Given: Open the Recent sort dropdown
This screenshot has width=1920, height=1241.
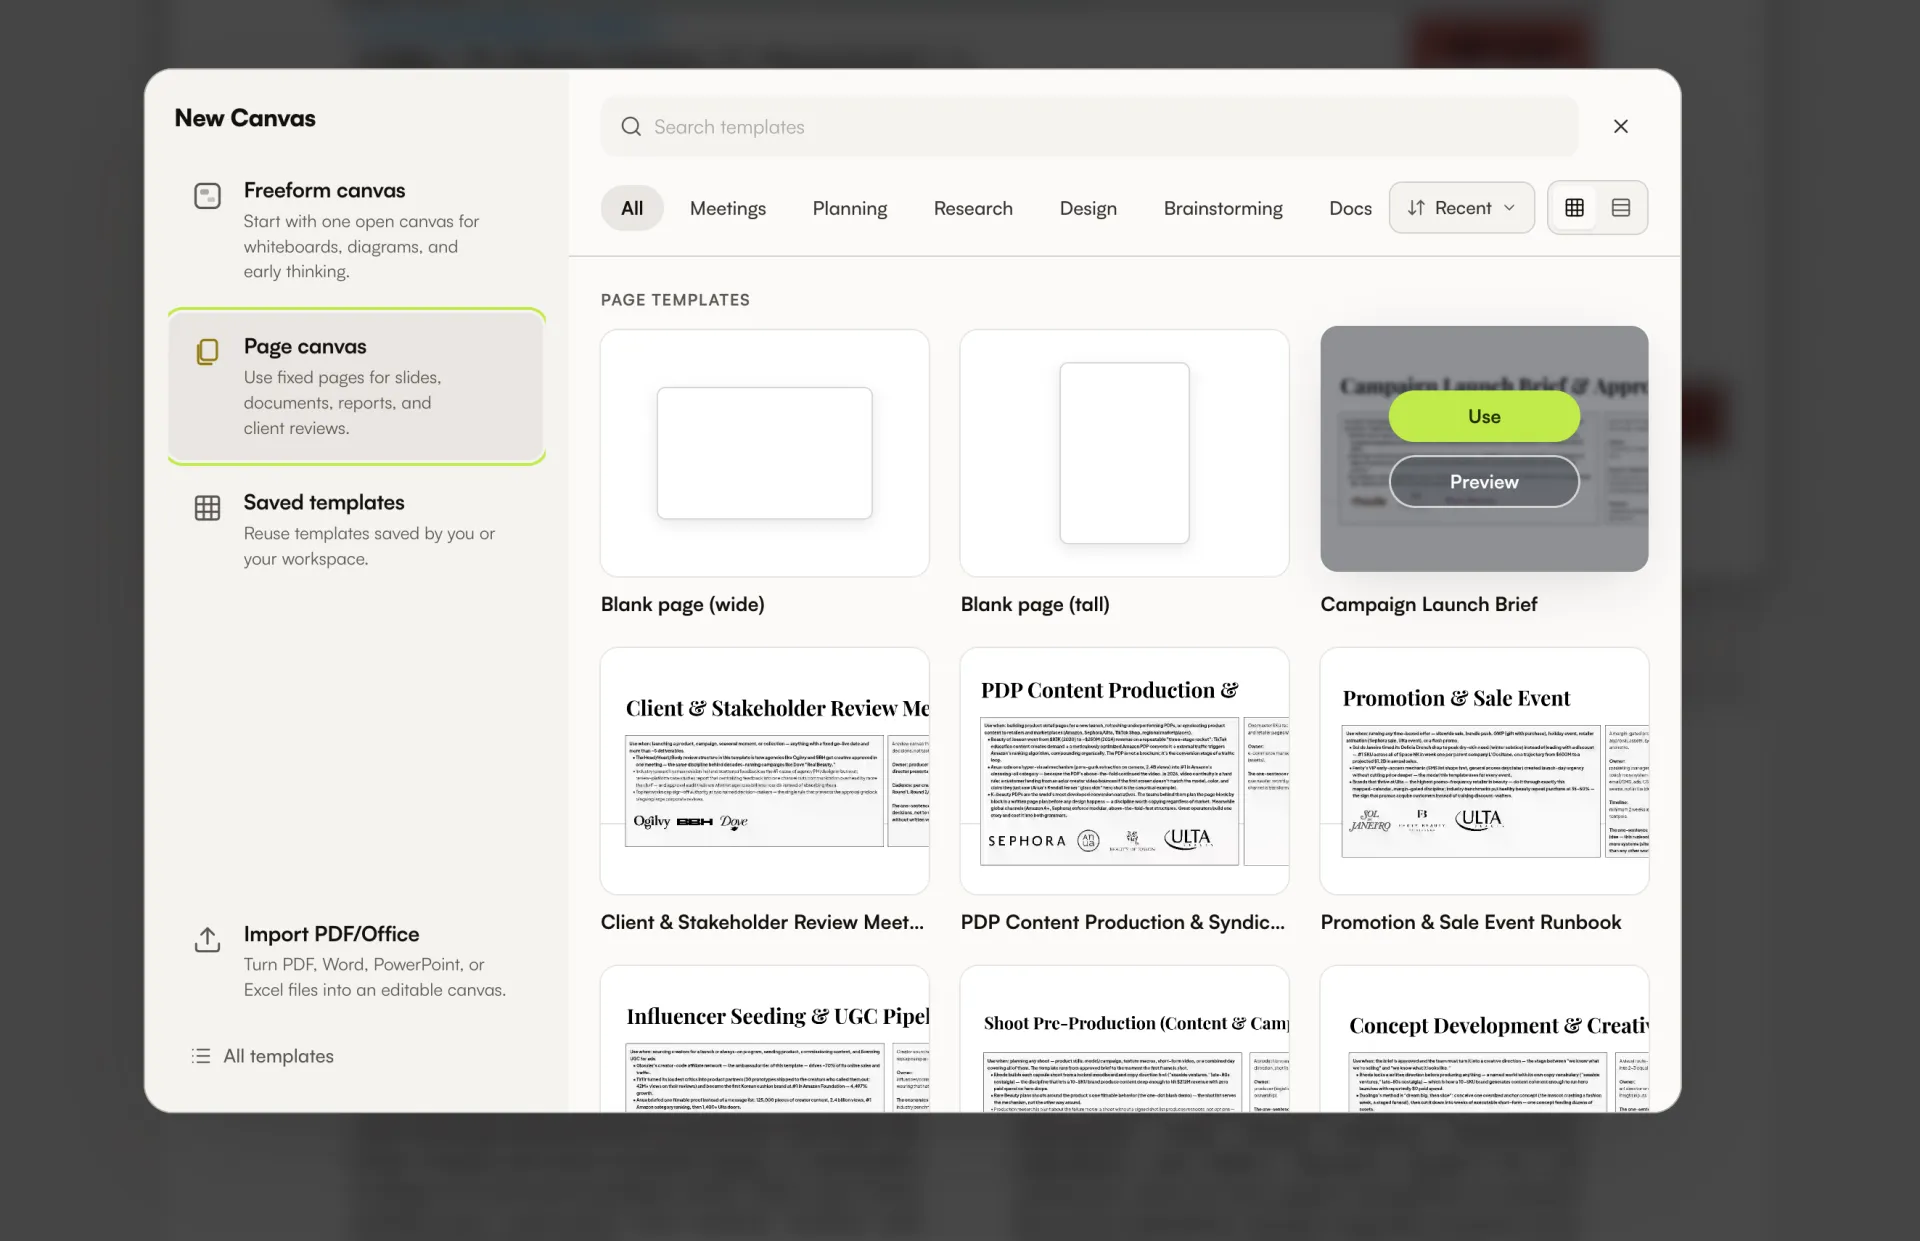Looking at the screenshot, I should (1461, 208).
